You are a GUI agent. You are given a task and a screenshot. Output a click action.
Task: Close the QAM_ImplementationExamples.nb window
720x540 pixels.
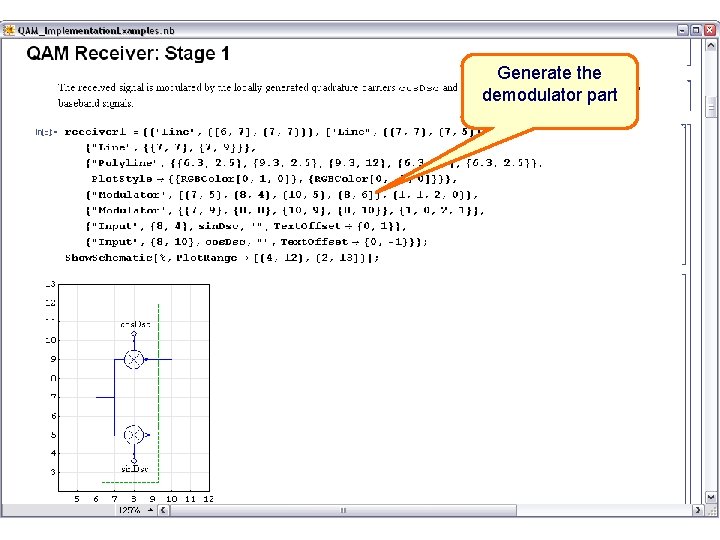click(710, 30)
